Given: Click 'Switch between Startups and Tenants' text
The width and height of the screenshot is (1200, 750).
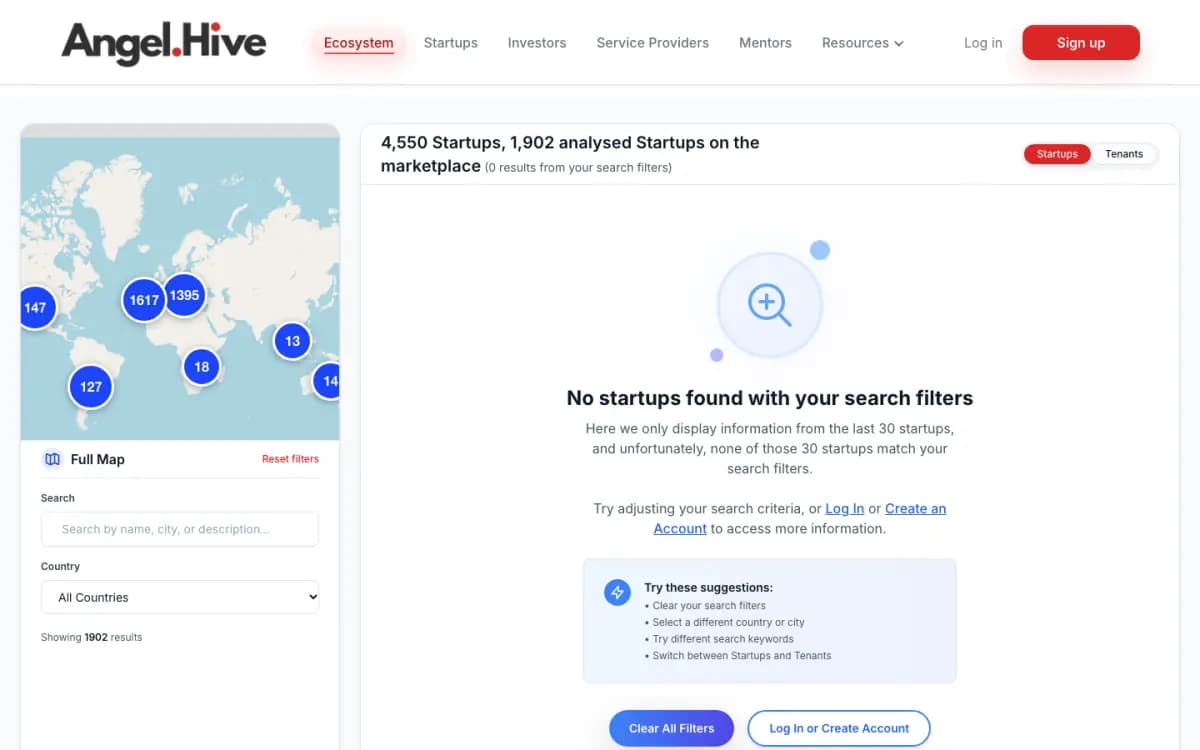Looking at the screenshot, I should (x=742, y=656).
